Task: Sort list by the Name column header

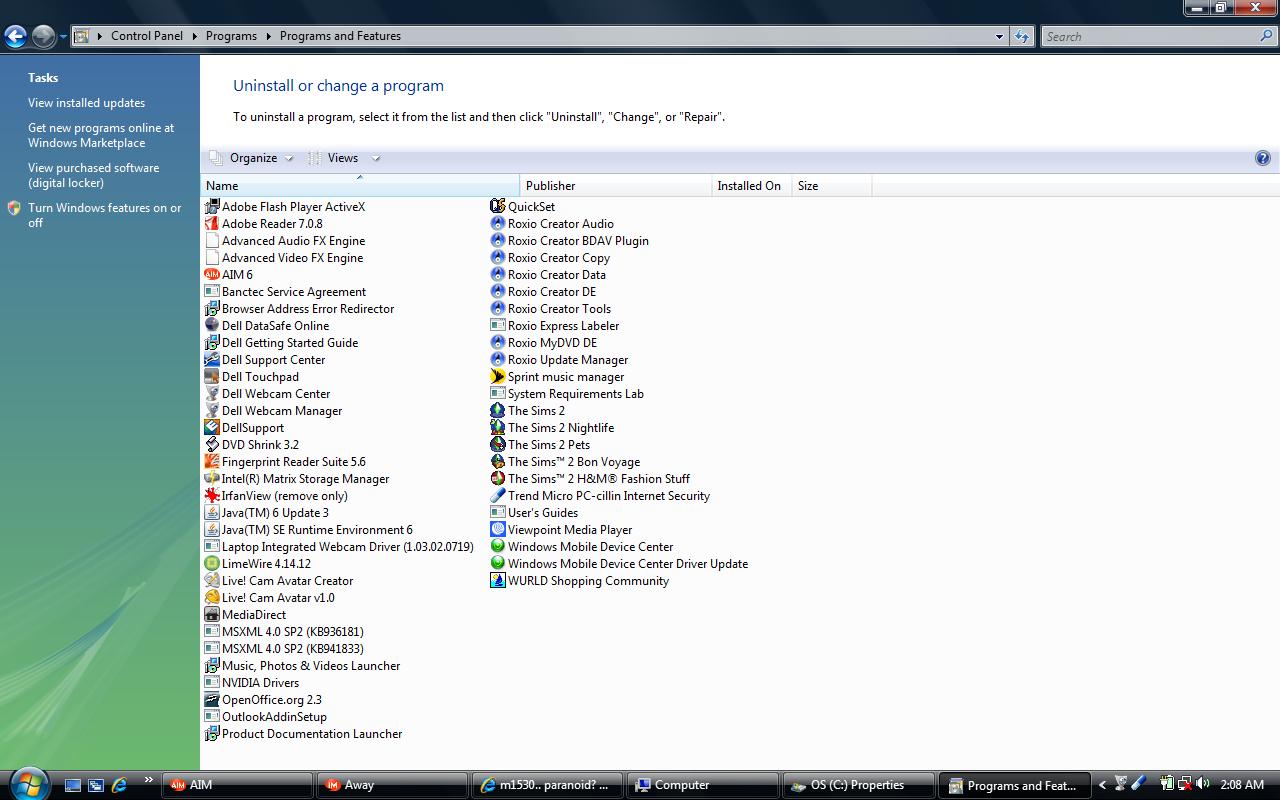Action: (x=360, y=185)
